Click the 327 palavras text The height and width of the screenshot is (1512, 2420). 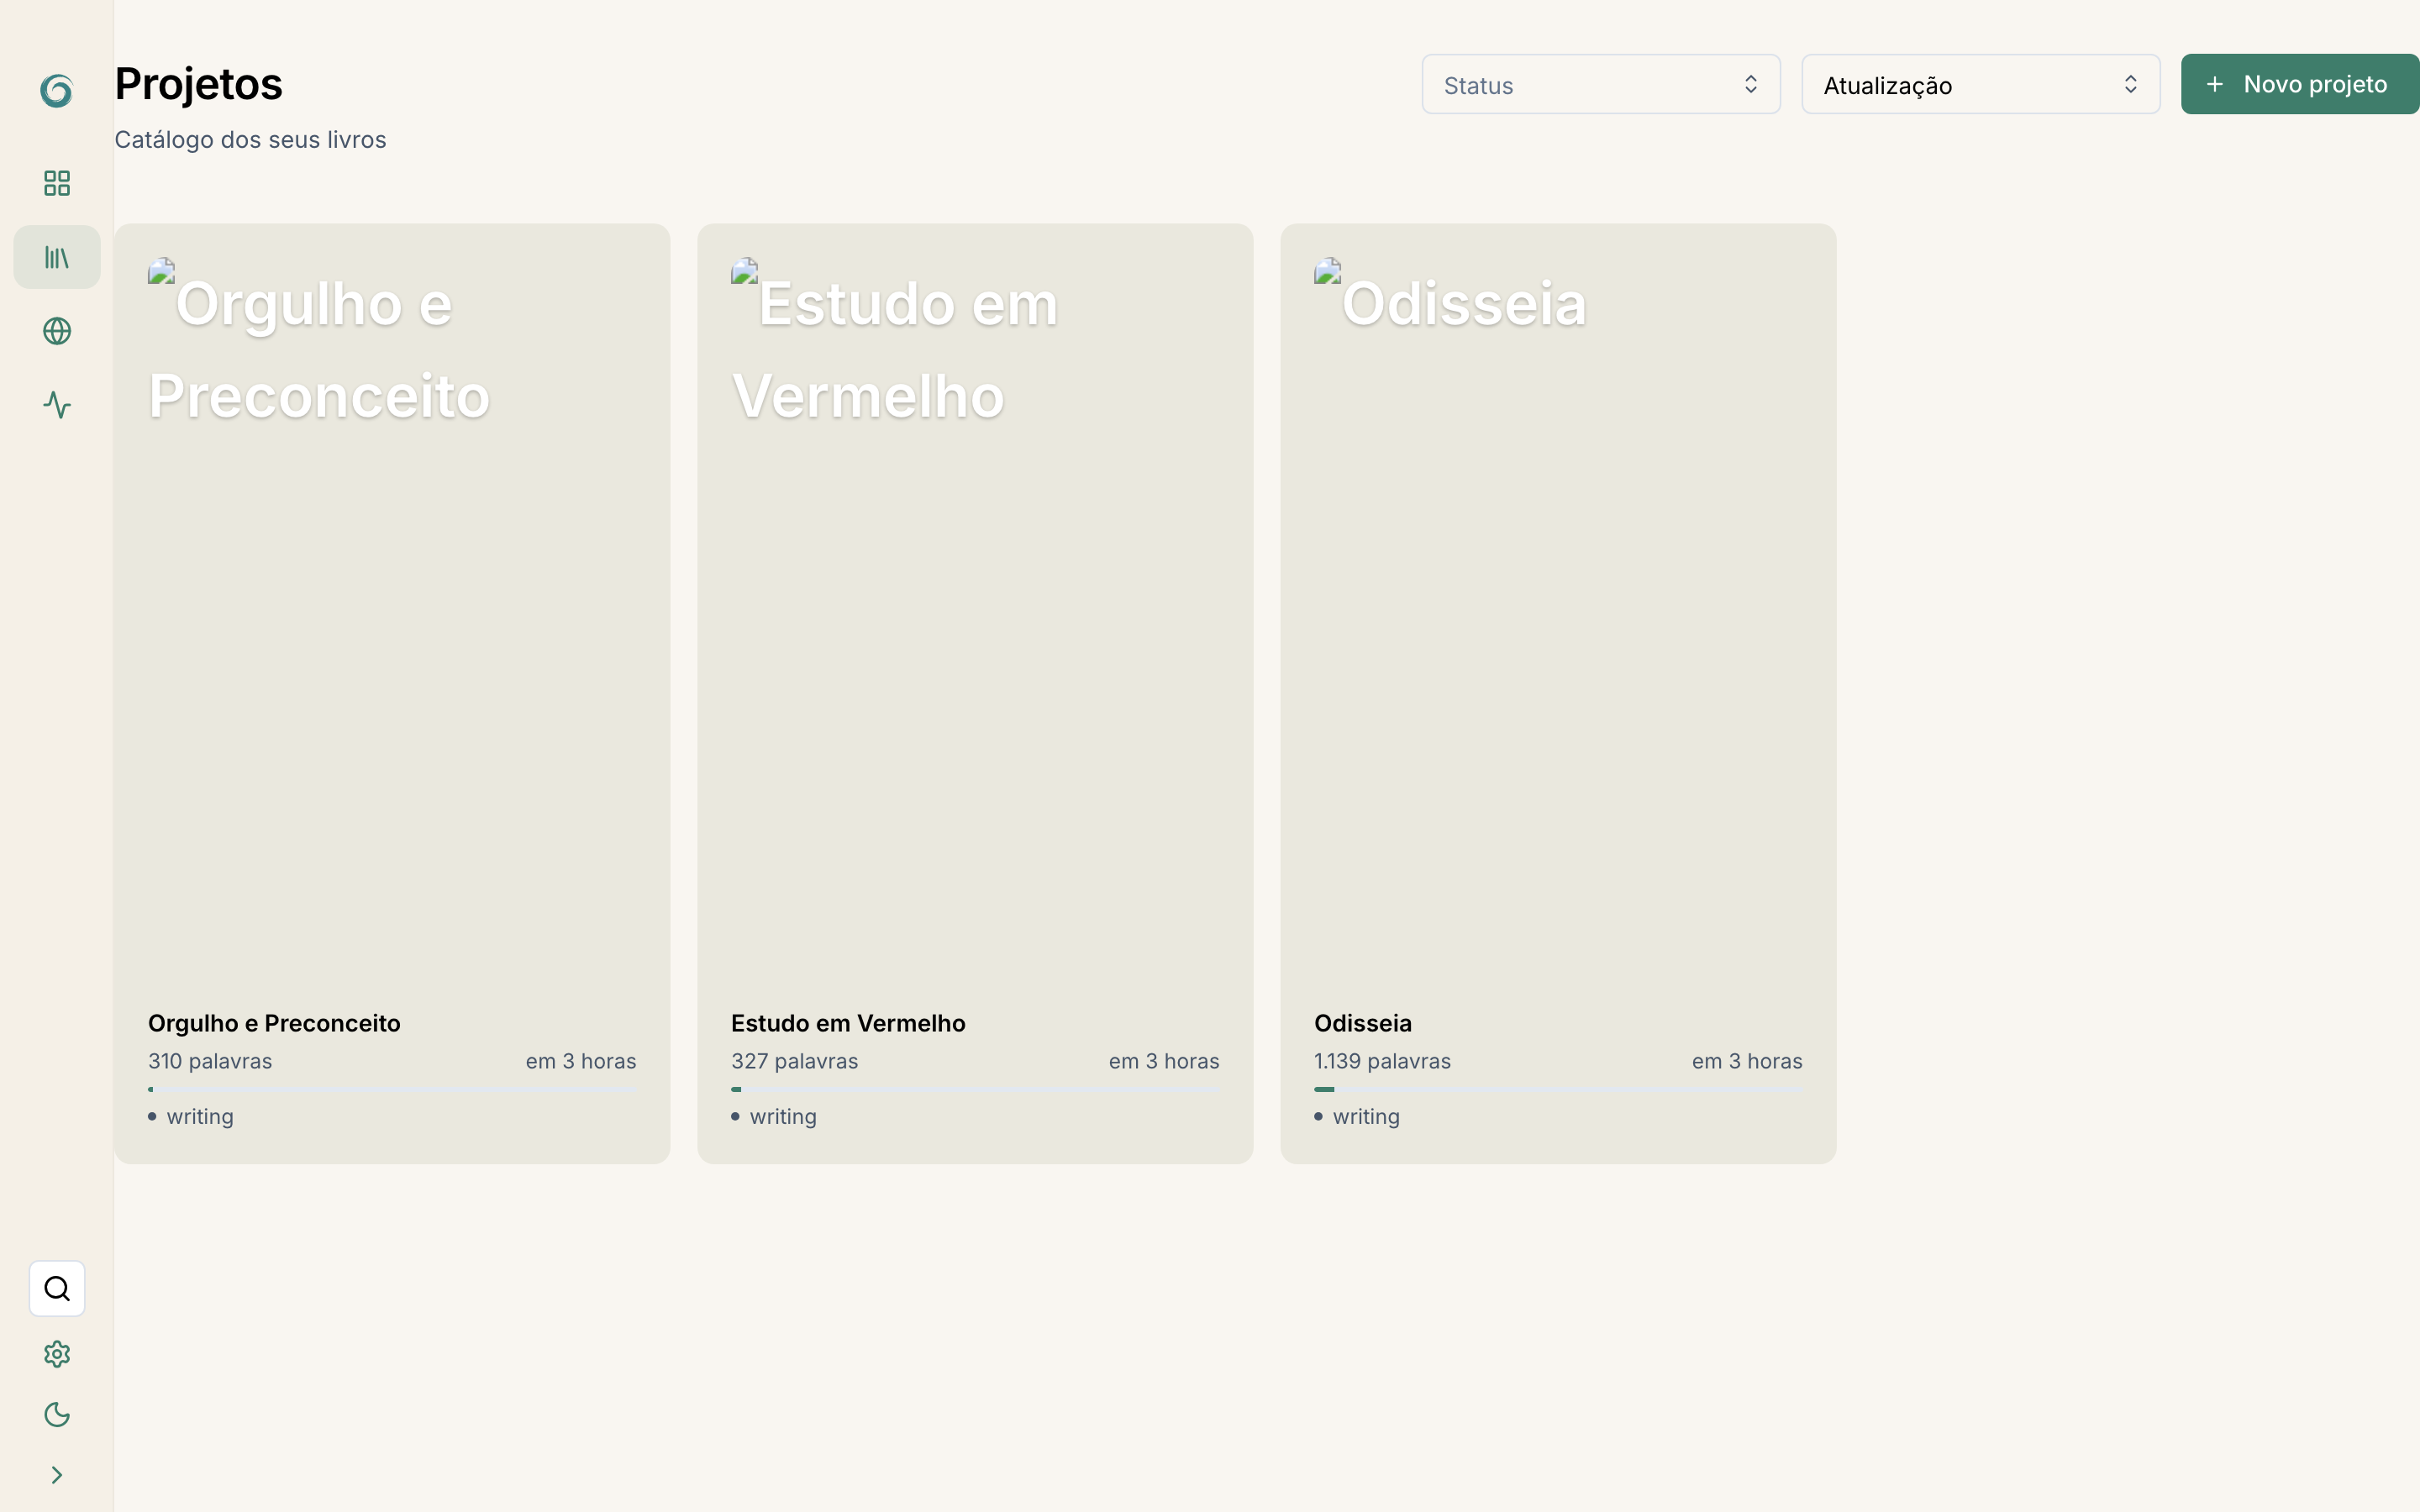point(794,1061)
